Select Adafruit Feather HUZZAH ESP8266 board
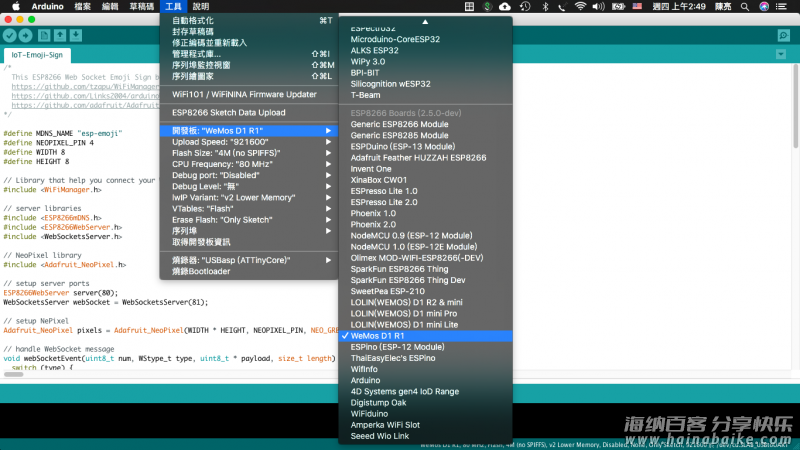 tap(426, 158)
